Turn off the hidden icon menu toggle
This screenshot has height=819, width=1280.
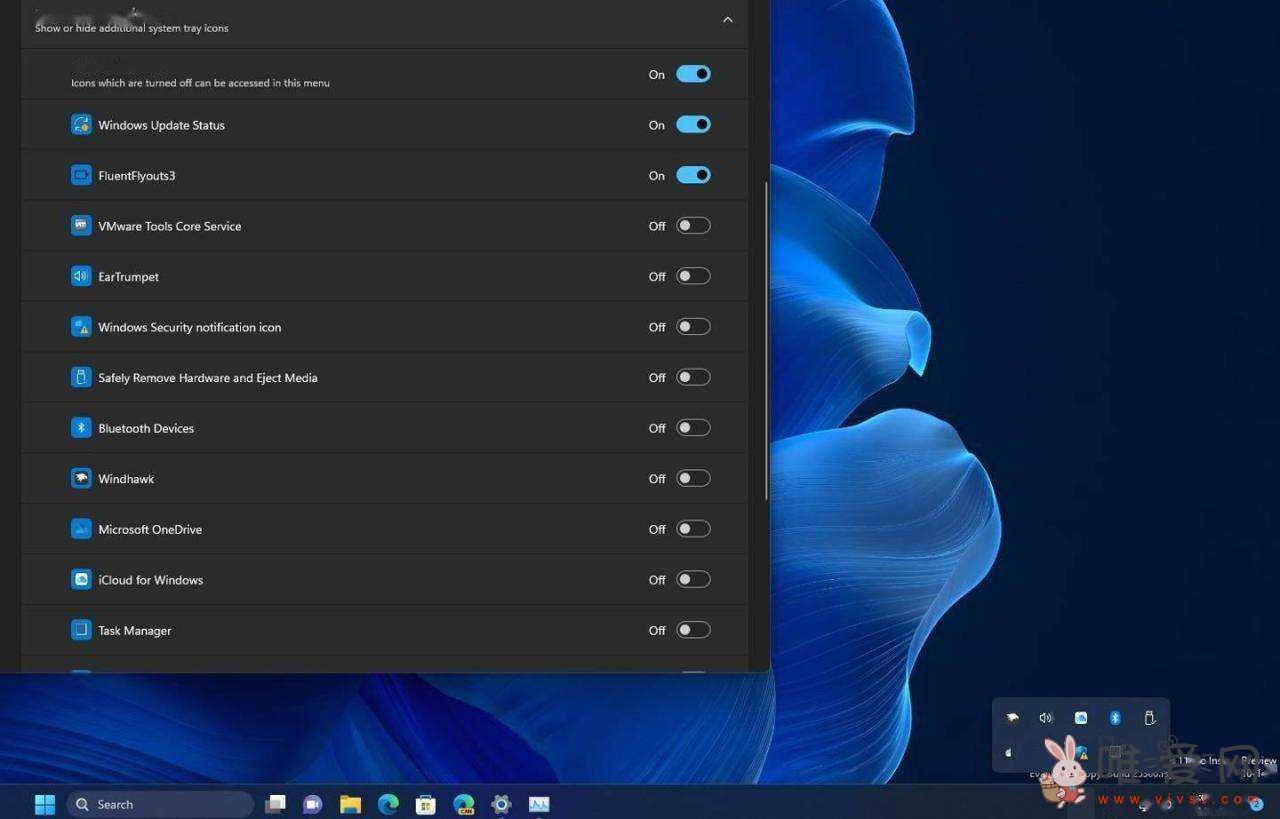pyautogui.click(x=693, y=74)
